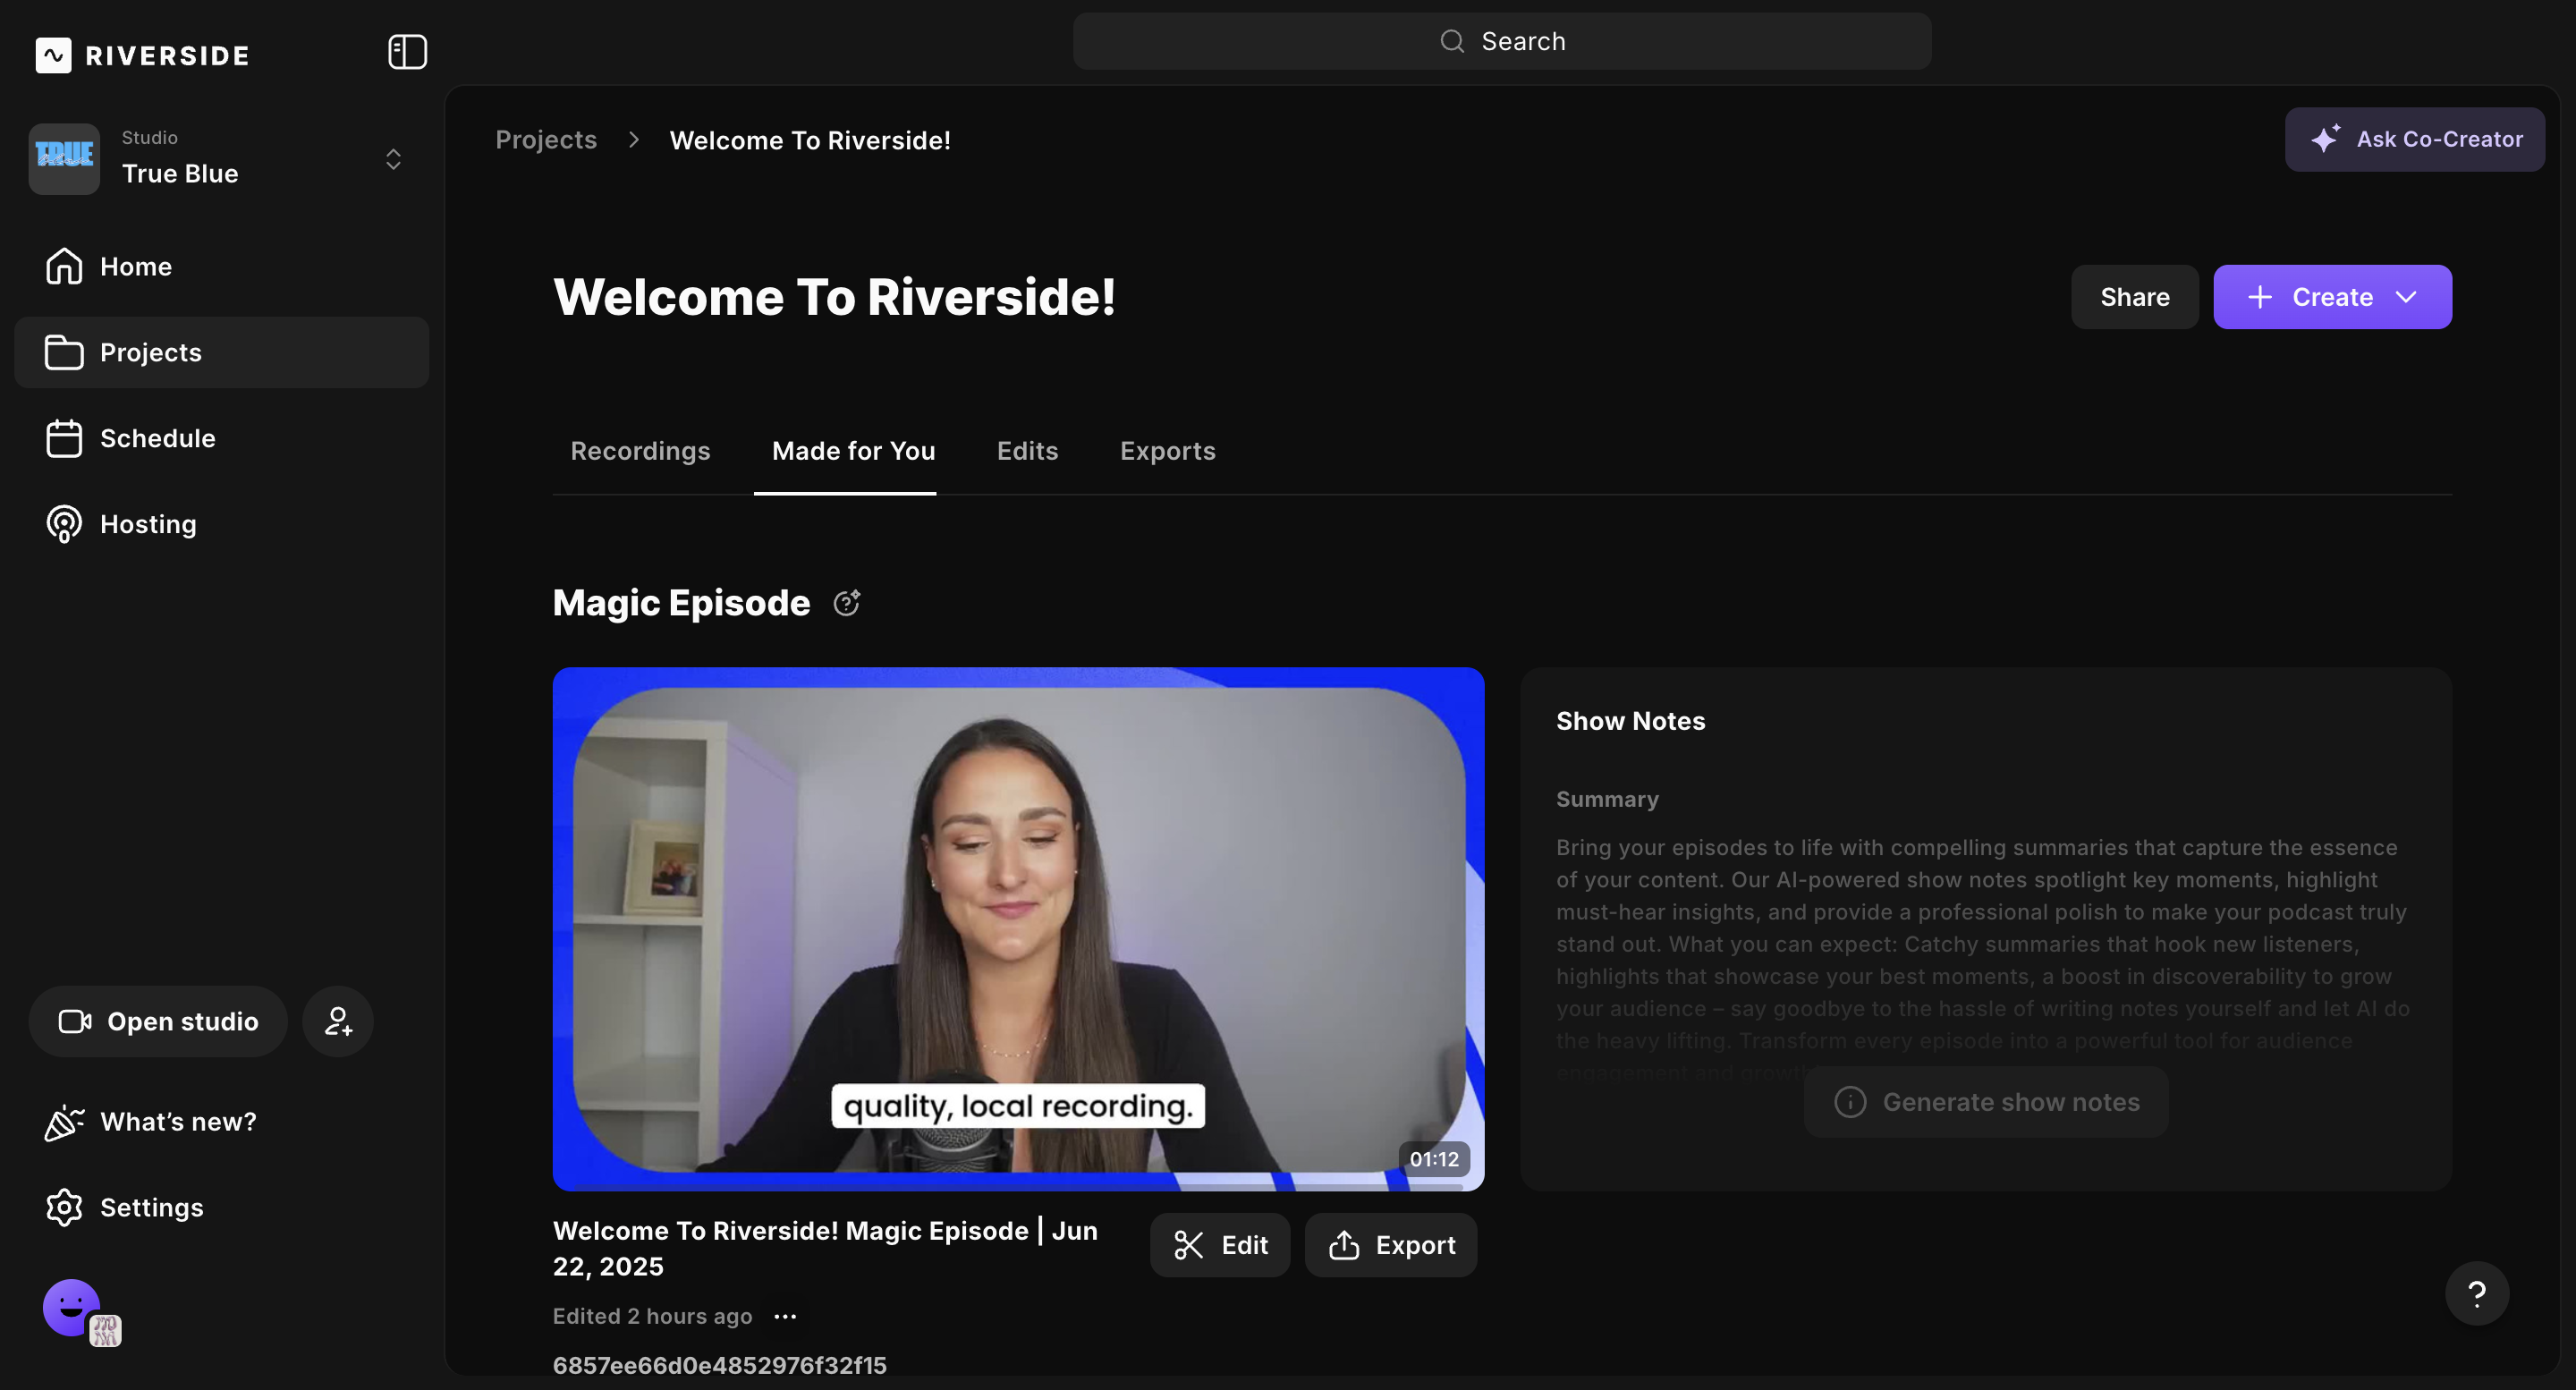Open the Schedule calendar page
The height and width of the screenshot is (1390, 2576).
tap(157, 438)
